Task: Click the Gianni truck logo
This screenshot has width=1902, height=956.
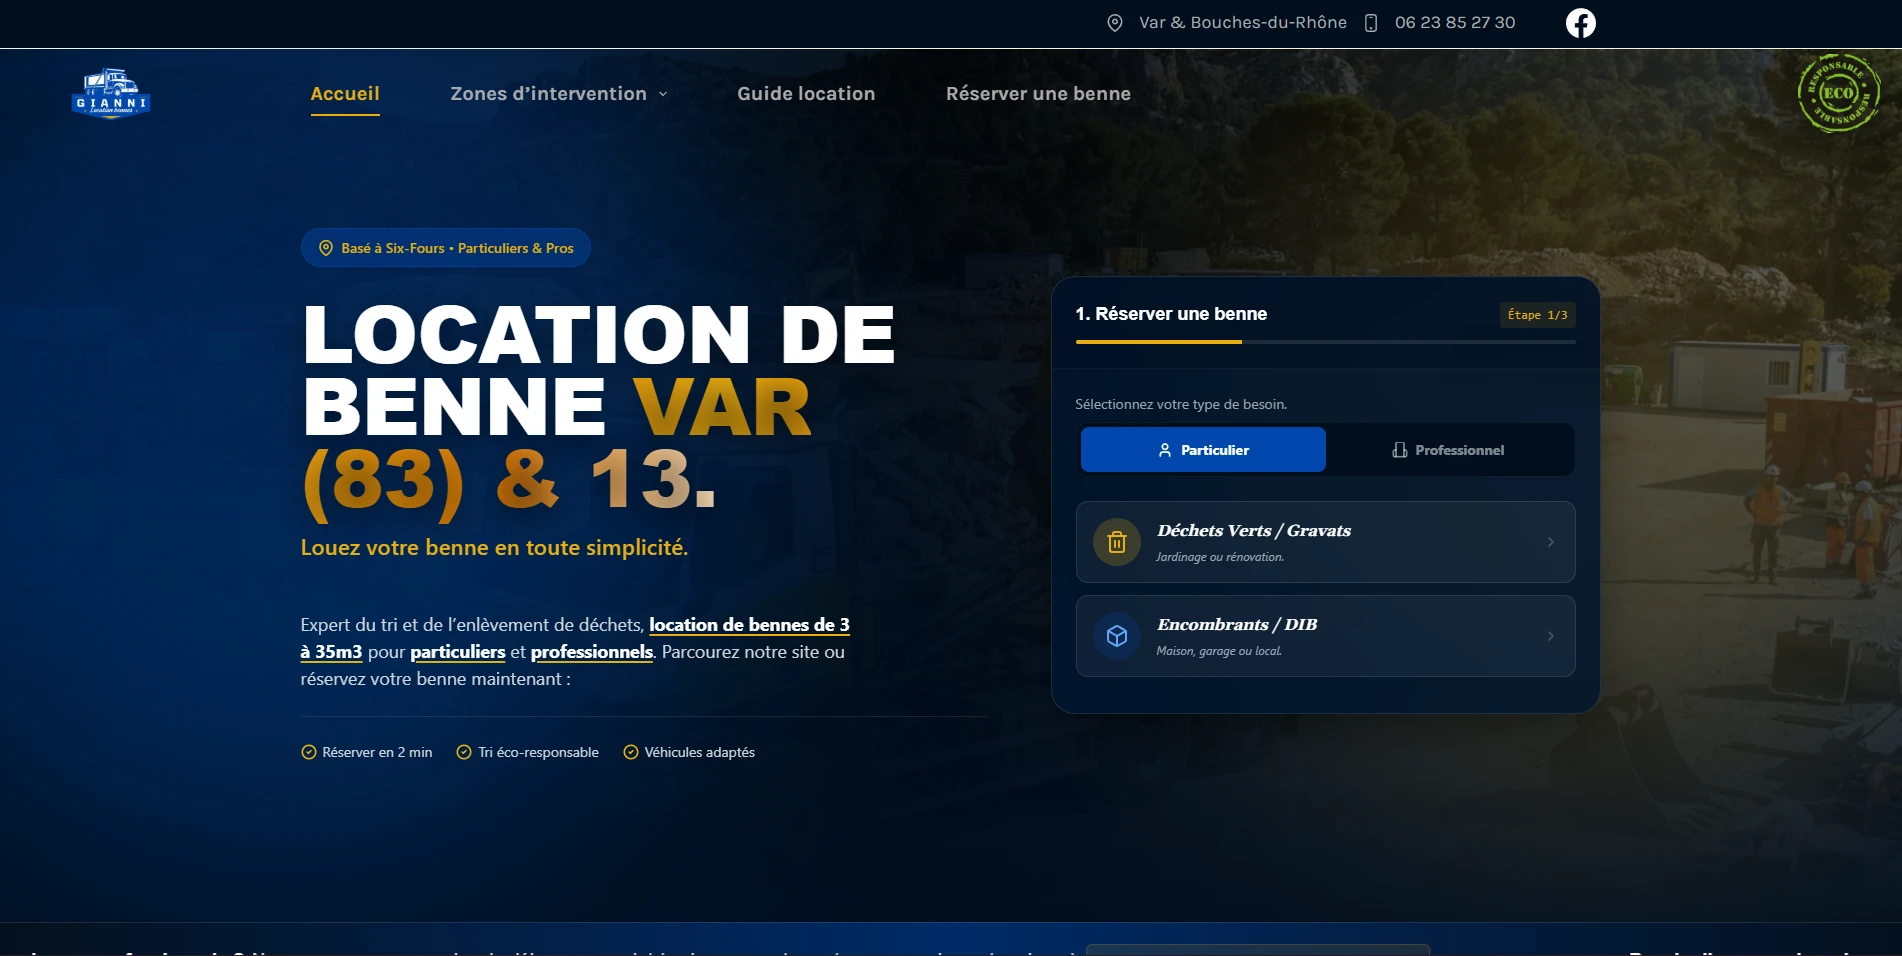Action: click(110, 94)
